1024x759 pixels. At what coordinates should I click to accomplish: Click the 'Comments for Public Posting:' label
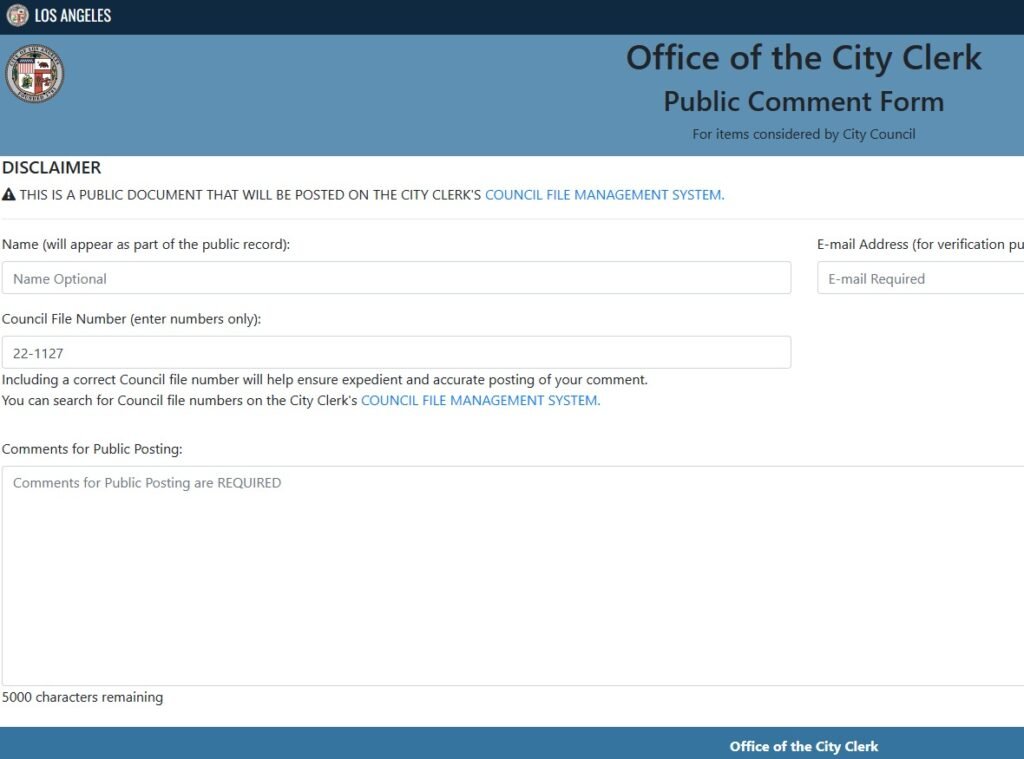coord(92,449)
